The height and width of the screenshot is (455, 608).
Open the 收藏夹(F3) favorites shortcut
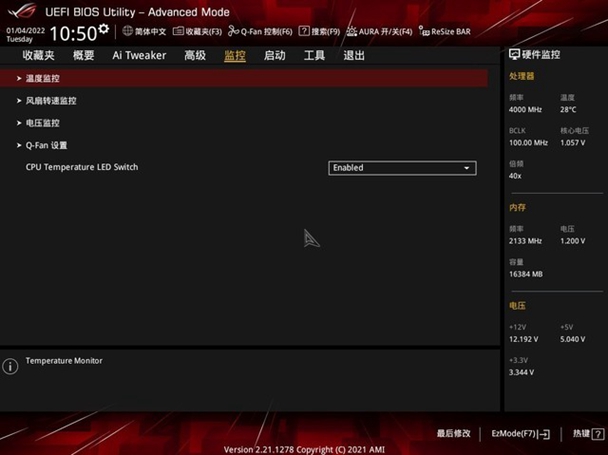coord(179,31)
